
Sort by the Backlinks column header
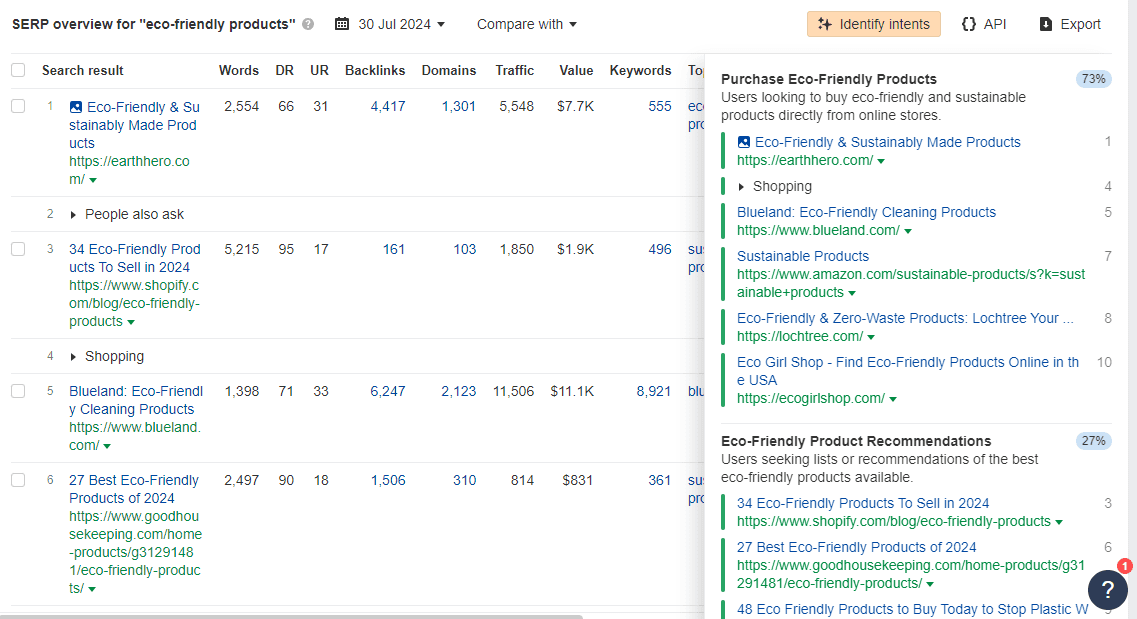375,70
